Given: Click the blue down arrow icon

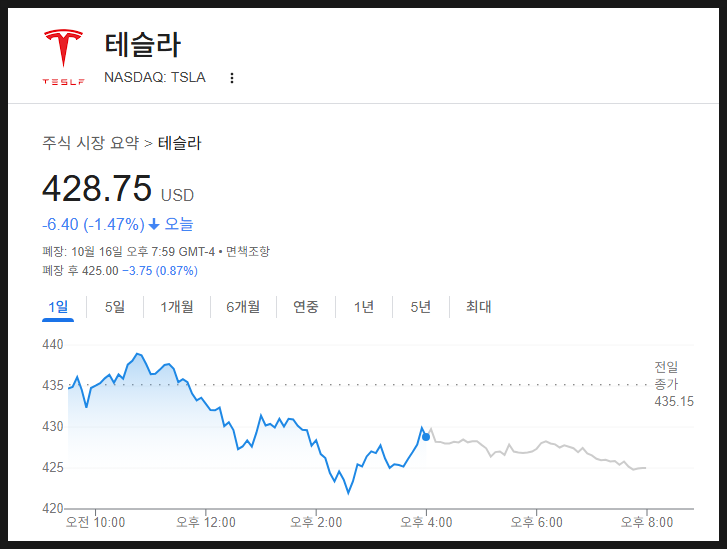Looking at the screenshot, I should 154,224.
